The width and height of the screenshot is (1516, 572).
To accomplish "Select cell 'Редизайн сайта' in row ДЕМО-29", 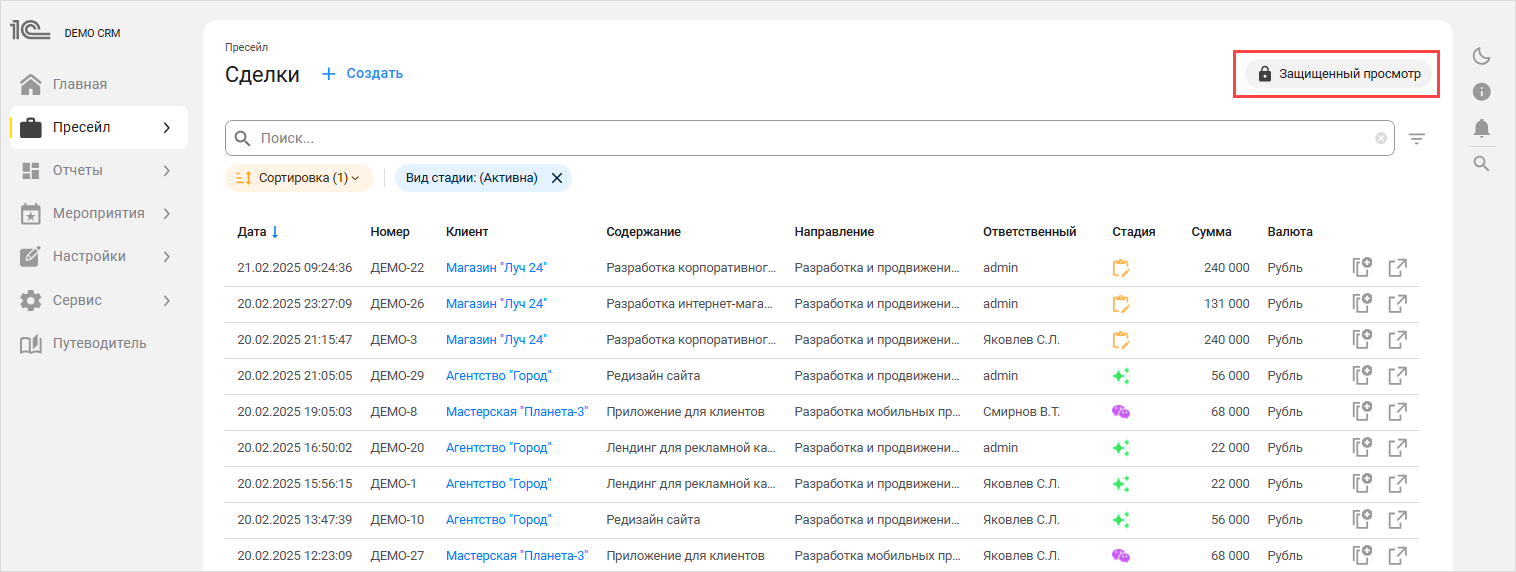I will coord(653,376).
